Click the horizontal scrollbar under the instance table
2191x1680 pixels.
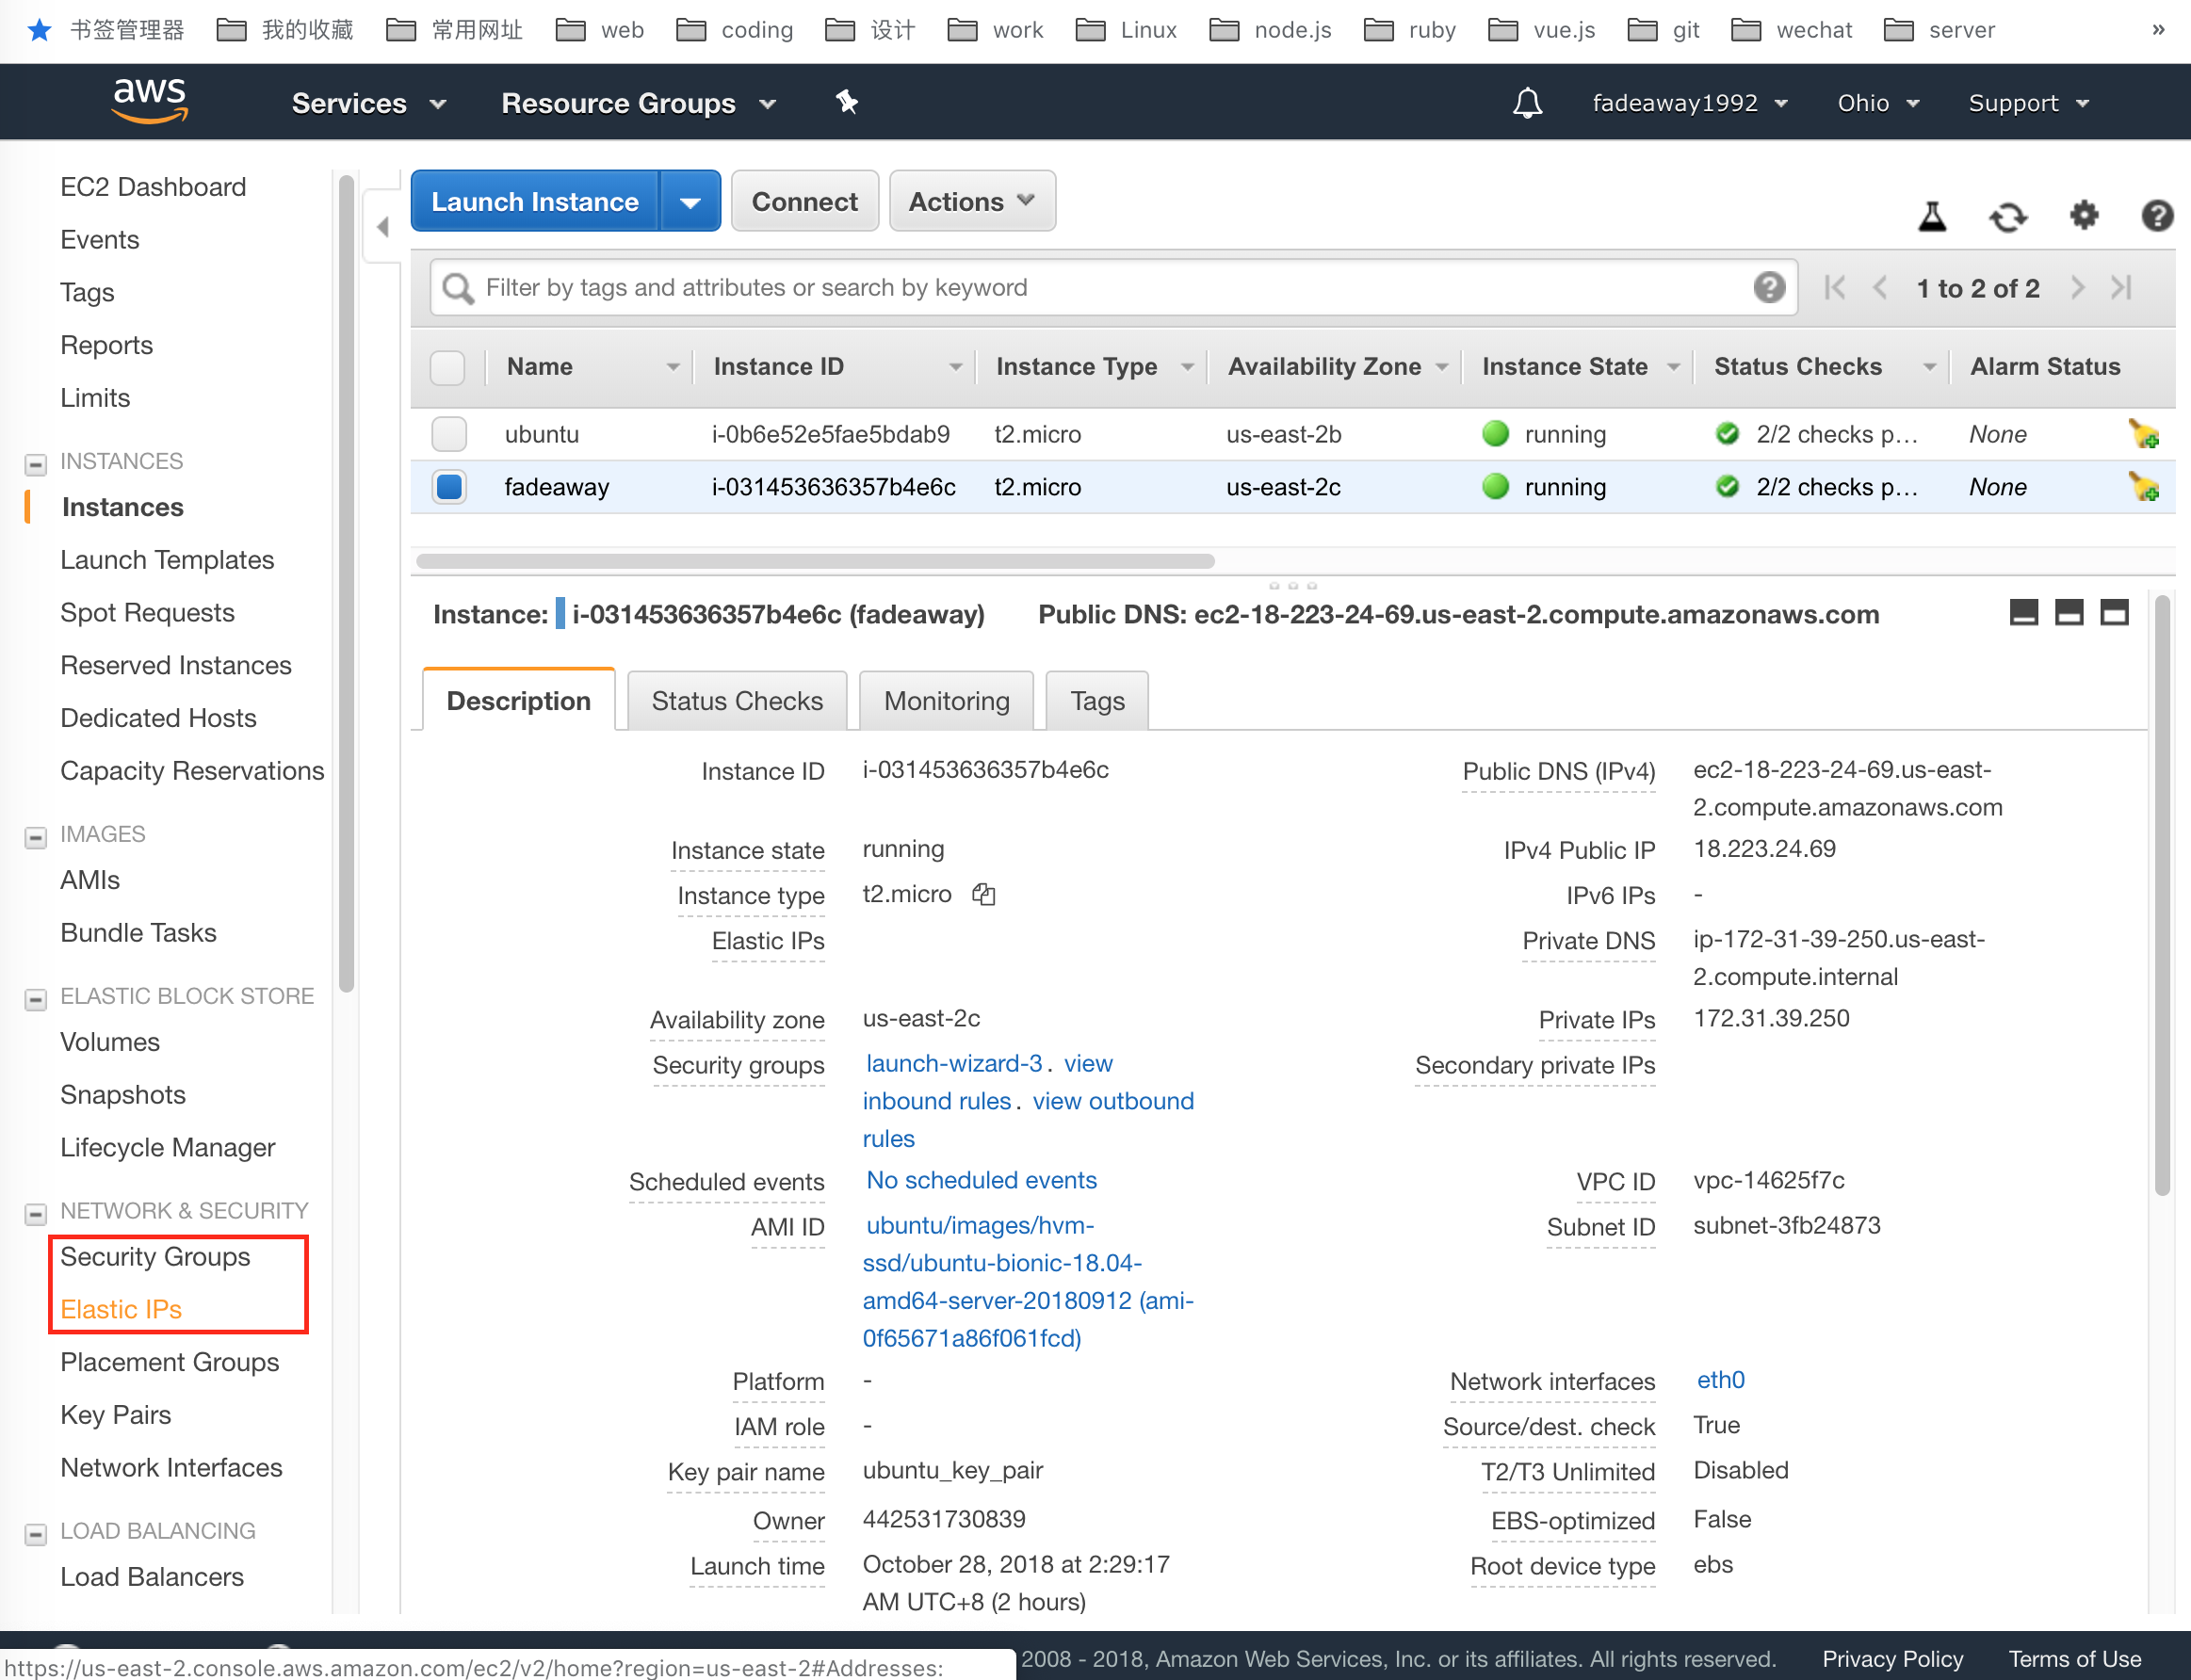tap(815, 561)
